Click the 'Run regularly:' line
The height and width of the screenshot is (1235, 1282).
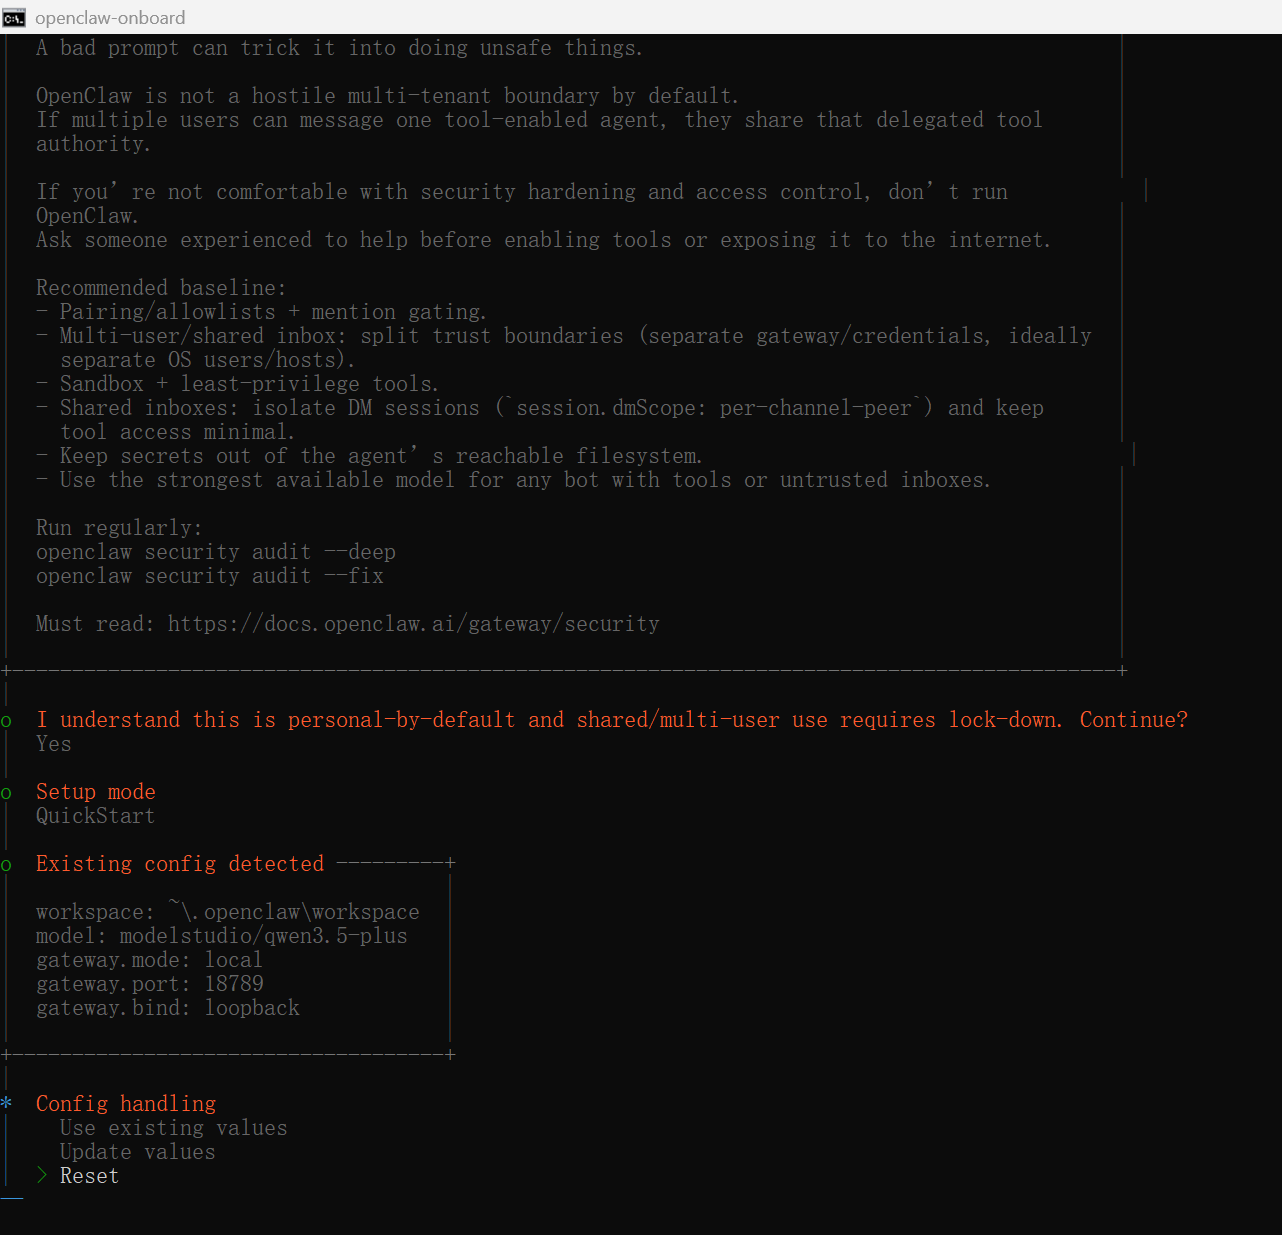click(119, 528)
